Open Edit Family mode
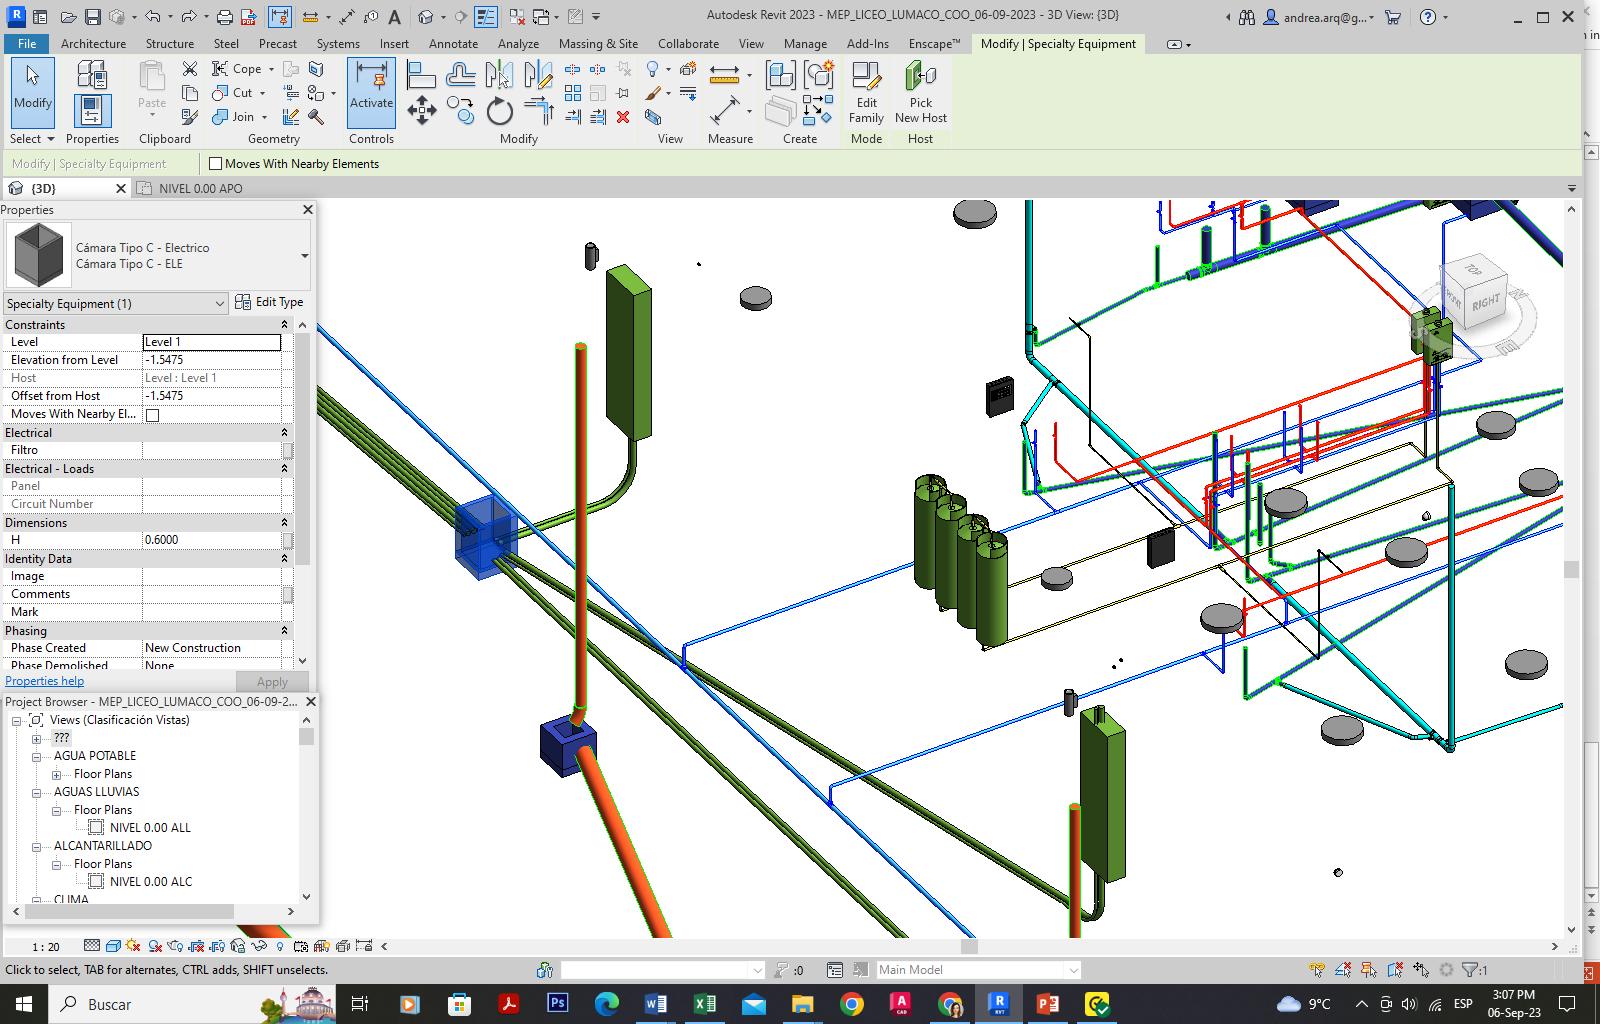 point(866,92)
